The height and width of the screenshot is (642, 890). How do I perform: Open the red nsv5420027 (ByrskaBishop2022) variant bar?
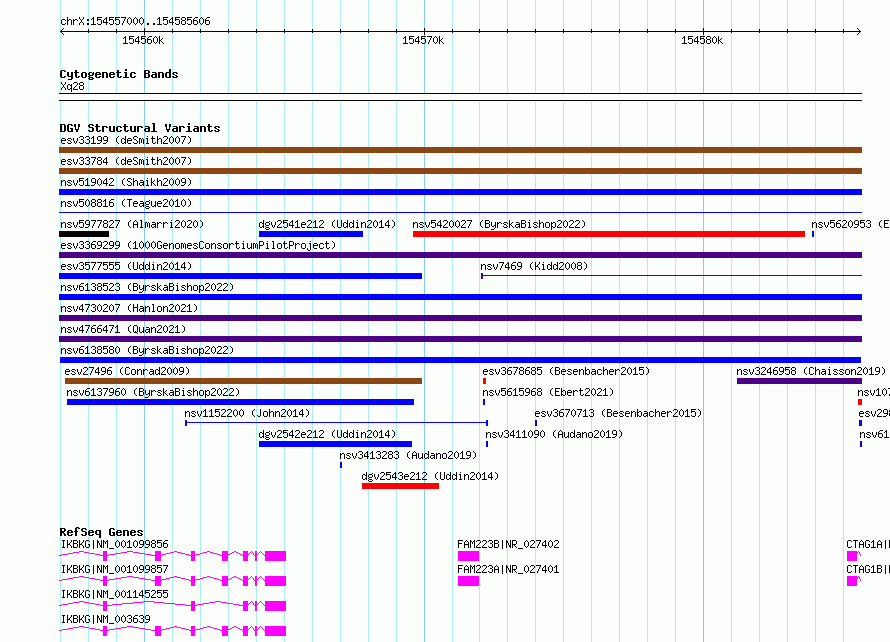[608, 234]
